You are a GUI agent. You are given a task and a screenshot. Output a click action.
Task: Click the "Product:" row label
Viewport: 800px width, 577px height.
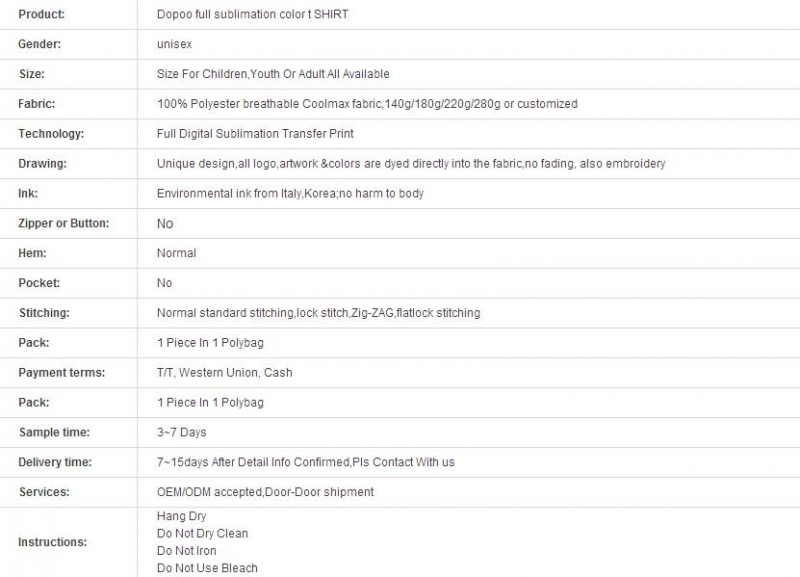[41, 14]
